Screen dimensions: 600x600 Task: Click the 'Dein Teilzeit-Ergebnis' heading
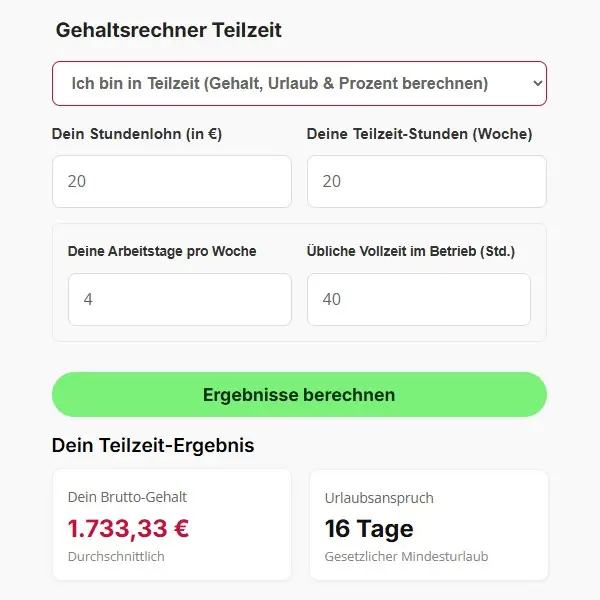(153, 445)
